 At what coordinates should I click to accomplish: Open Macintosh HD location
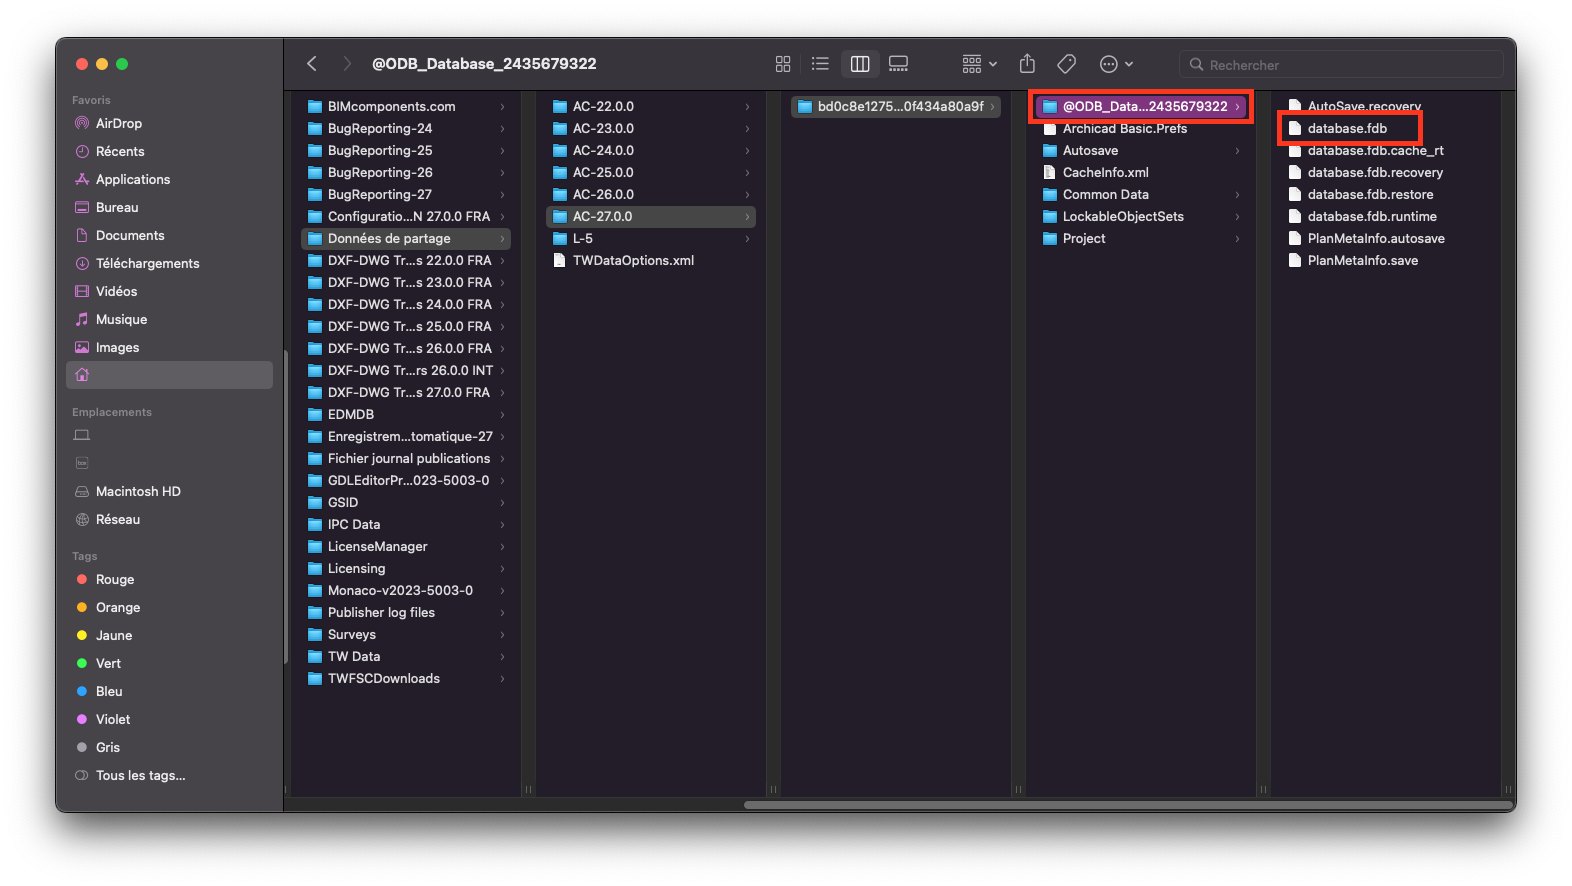click(169, 491)
